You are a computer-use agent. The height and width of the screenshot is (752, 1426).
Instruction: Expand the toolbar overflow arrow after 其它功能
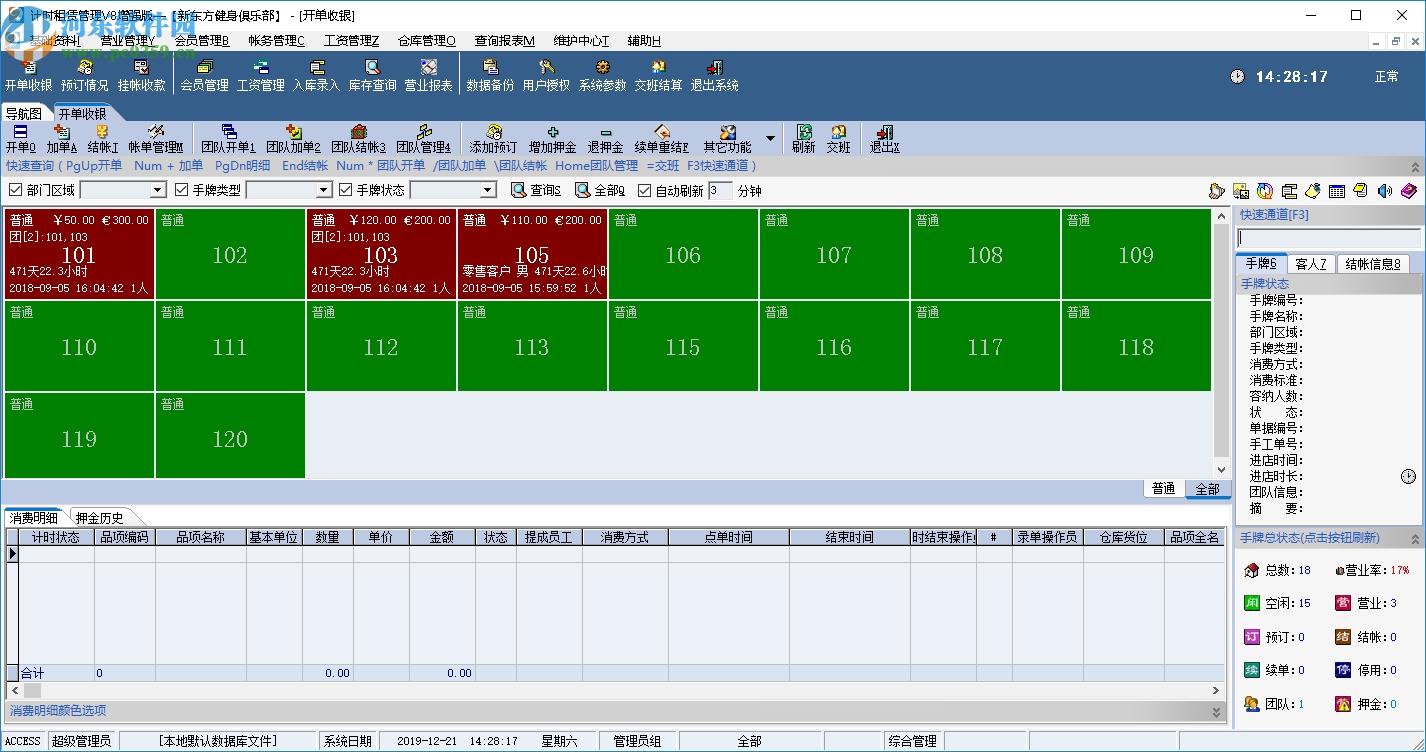[x=770, y=138]
